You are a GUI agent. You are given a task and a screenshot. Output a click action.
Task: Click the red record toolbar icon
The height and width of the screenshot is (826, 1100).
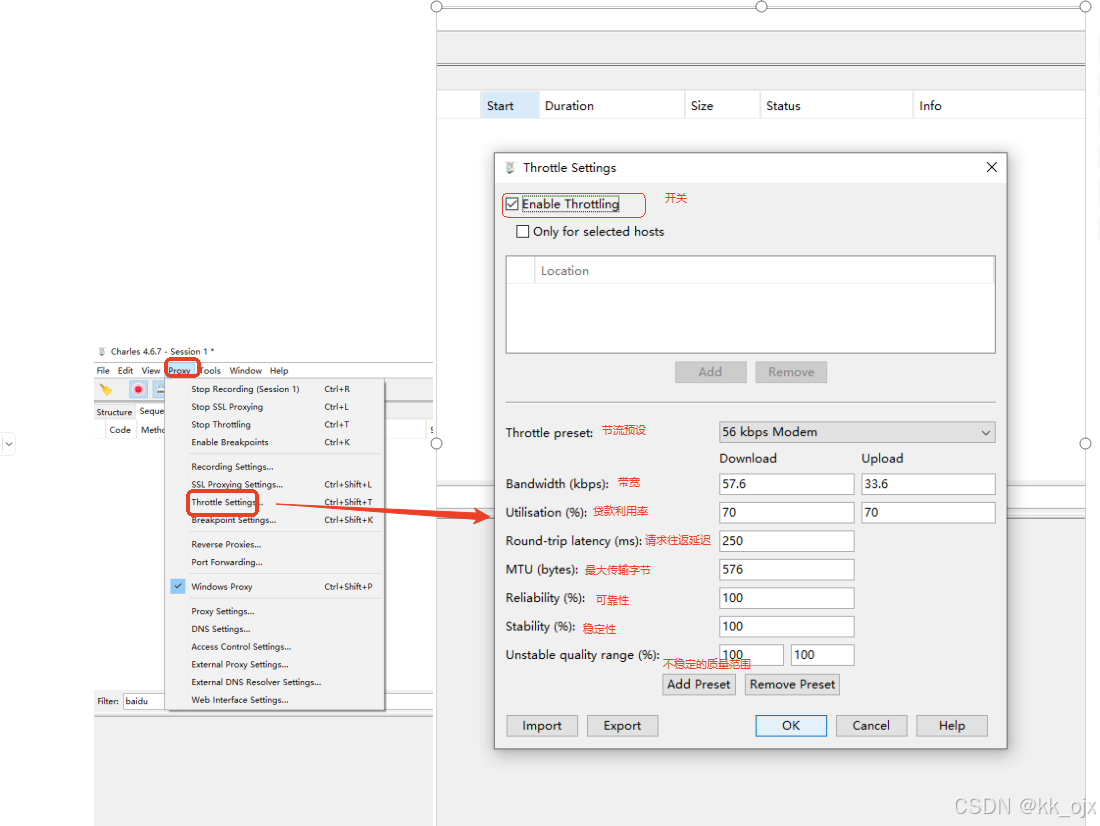coord(138,389)
